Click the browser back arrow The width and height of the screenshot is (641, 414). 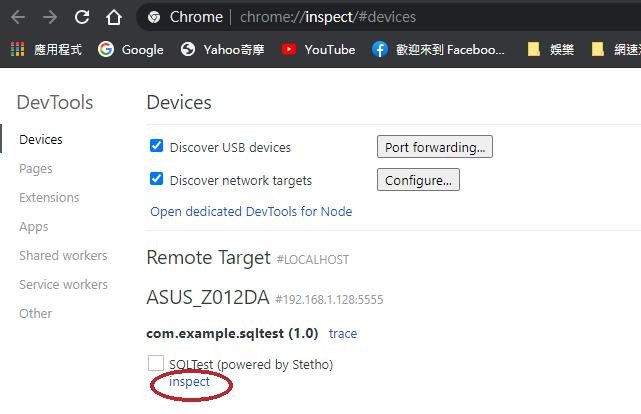click(x=19, y=17)
